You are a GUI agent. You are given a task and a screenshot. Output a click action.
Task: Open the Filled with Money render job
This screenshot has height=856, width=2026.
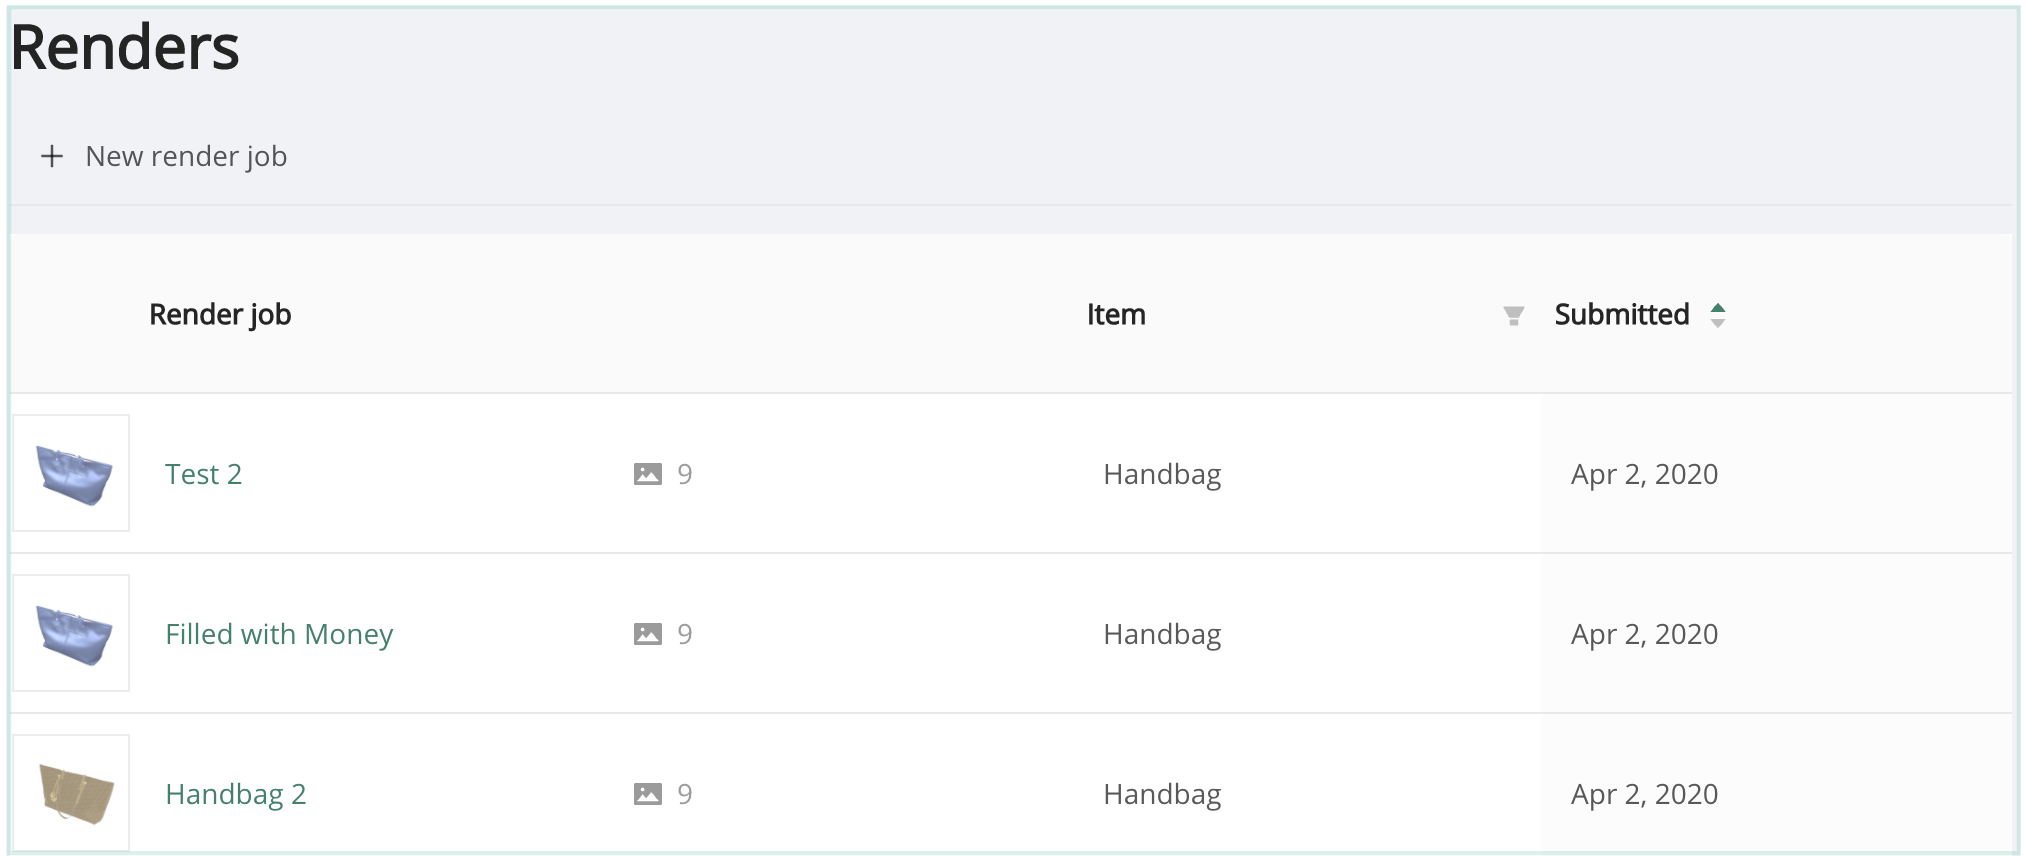point(279,634)
